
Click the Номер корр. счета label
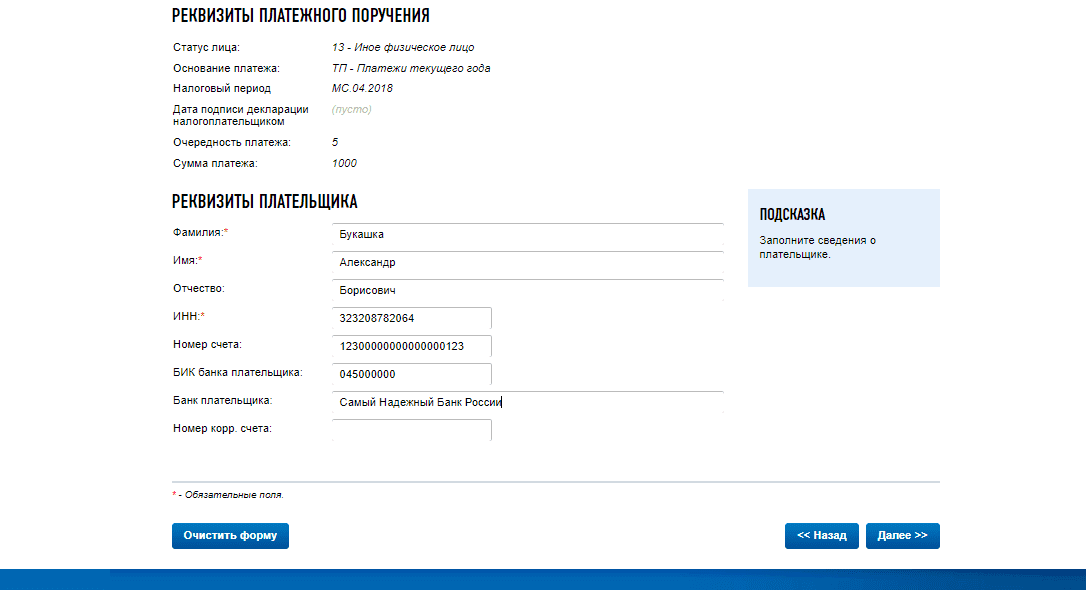pyautogui.click(x=222, y=429)
